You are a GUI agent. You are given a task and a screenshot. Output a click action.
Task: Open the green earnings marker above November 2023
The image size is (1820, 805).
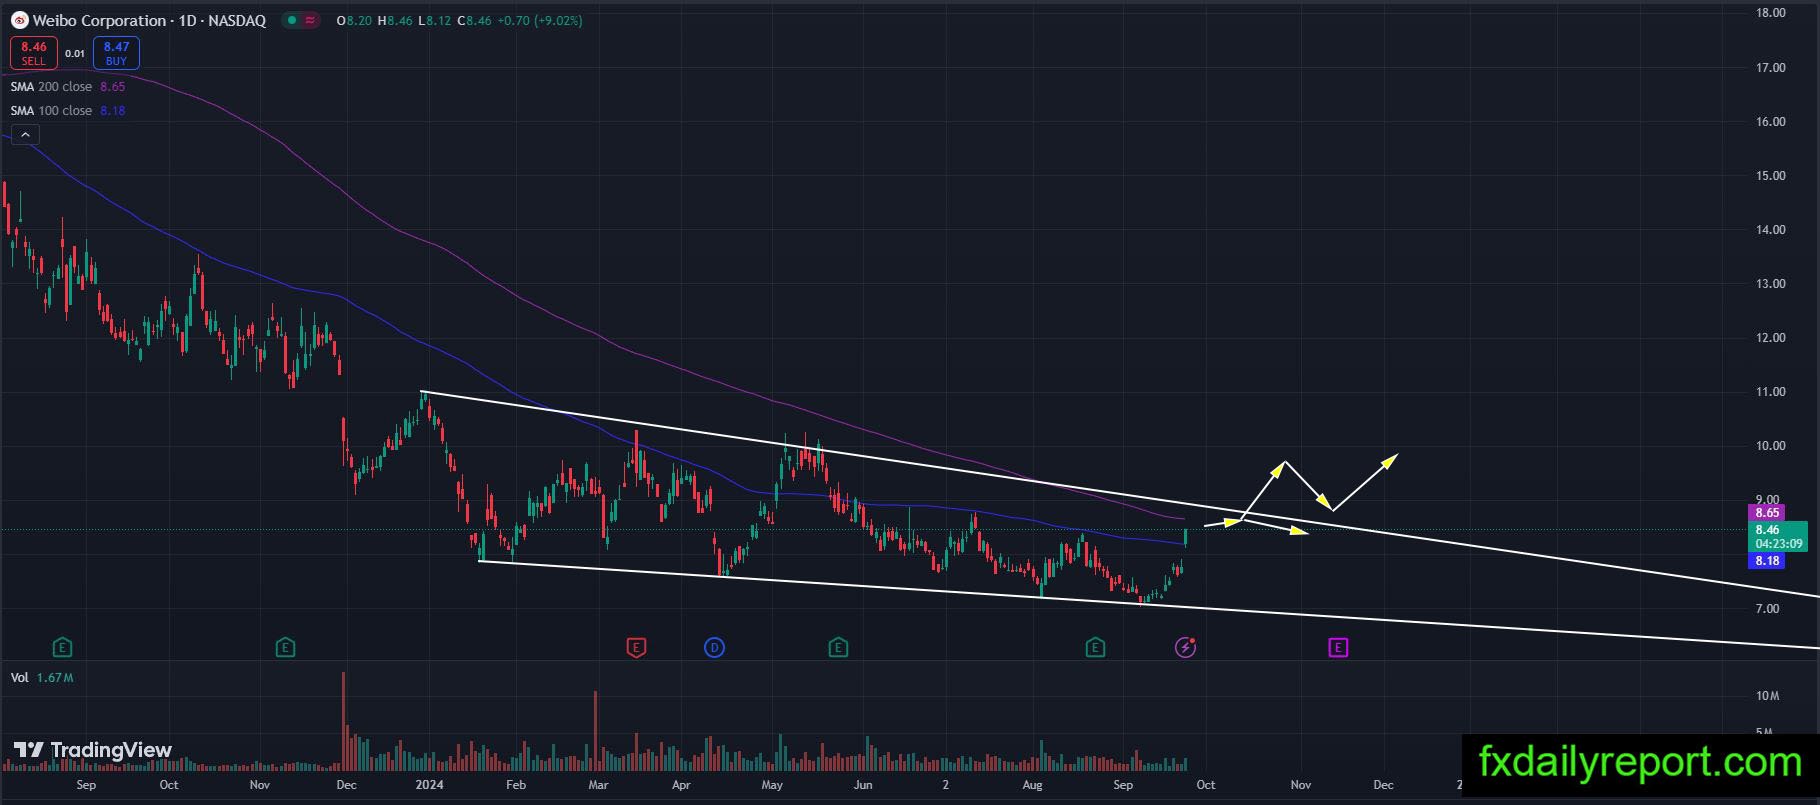[x=285, y=648]
